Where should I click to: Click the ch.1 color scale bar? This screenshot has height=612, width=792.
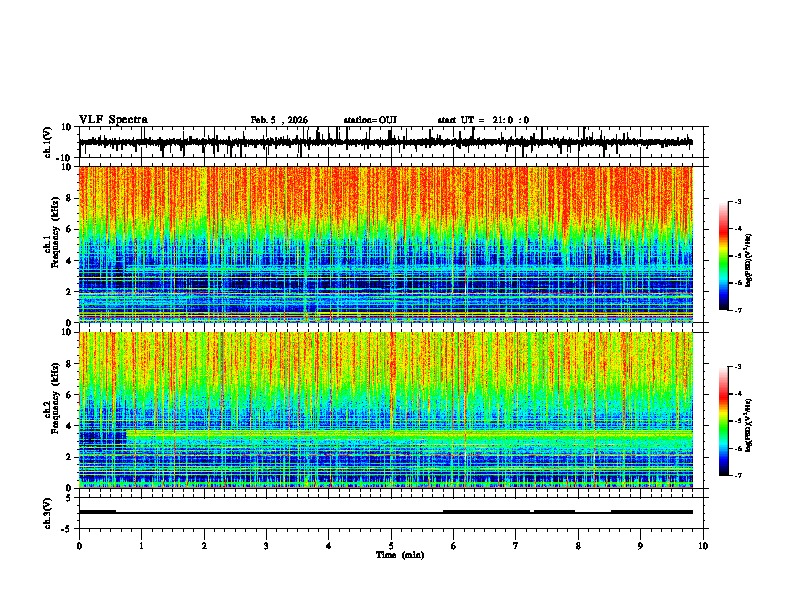pyautogui.click(x=723, y=256)
